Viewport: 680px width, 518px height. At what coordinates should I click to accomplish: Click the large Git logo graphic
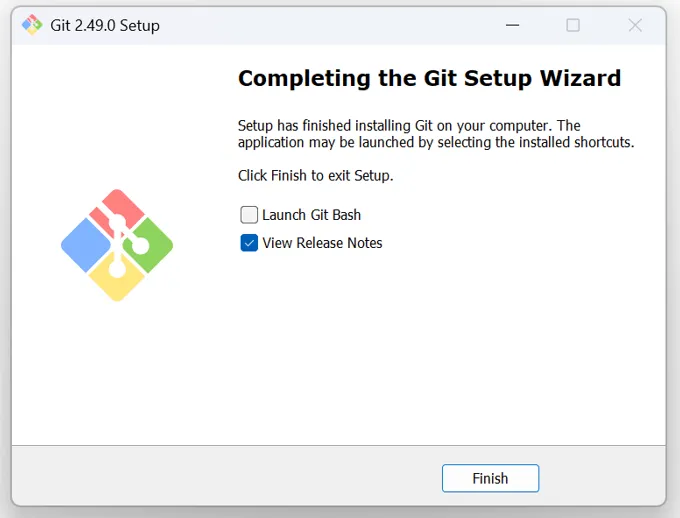[117, 245]
